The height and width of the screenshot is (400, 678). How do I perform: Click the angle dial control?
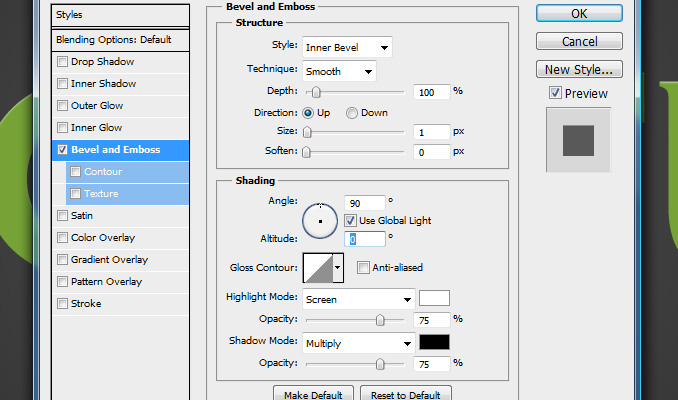(x=320, y=221)
